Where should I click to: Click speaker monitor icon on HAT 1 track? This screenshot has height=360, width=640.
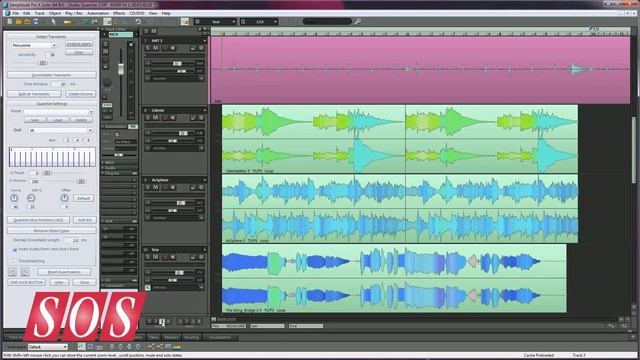pyautogui.click(x=173, y=48)
